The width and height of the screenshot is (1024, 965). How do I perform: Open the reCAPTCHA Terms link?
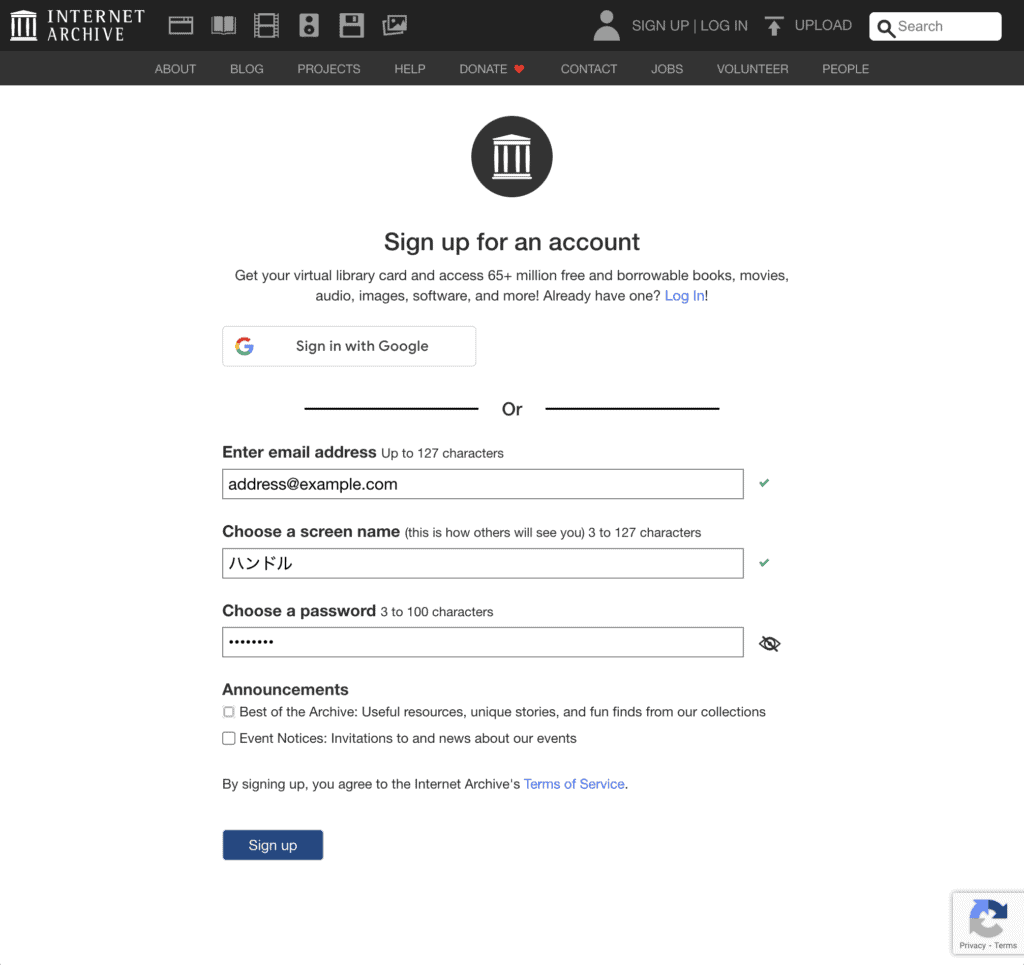pyautogui.click(x=1005, y=945)
